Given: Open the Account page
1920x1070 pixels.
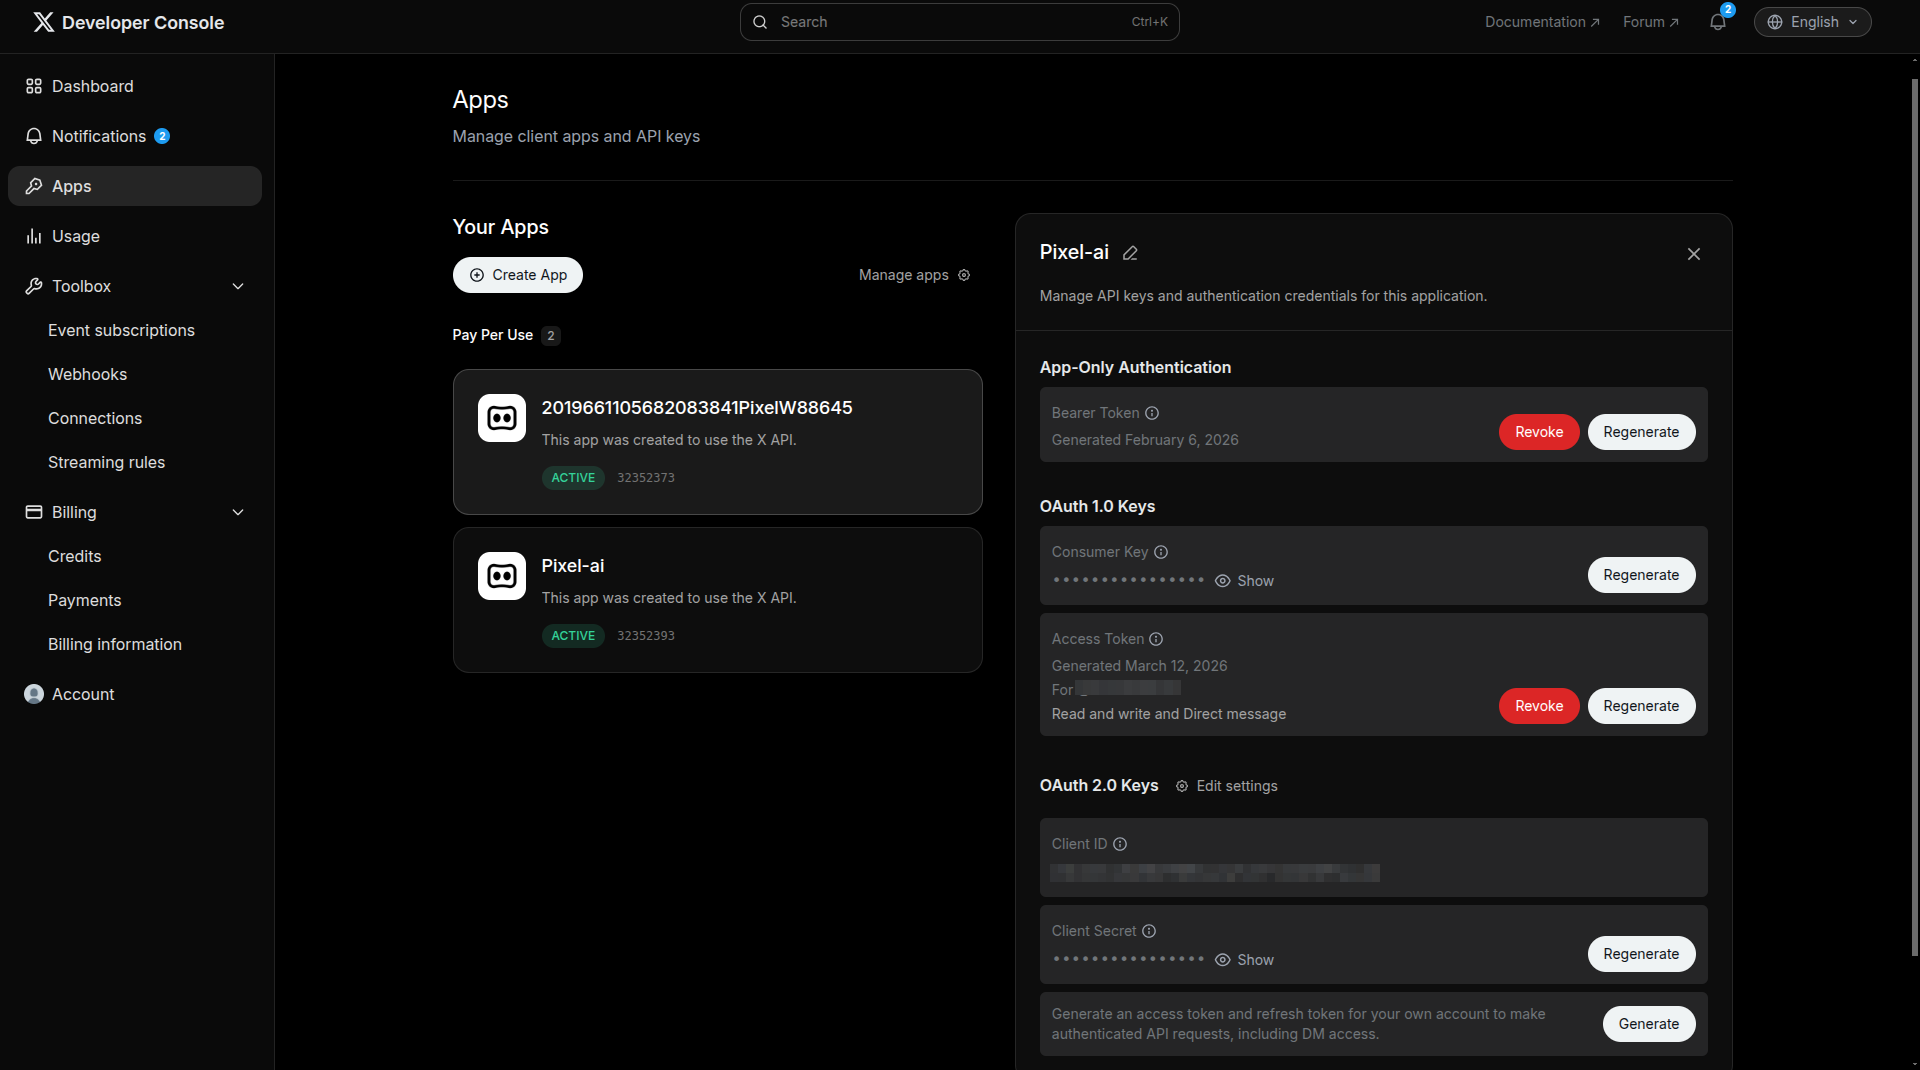Looking at the screenshot, I should coord(135,694).
